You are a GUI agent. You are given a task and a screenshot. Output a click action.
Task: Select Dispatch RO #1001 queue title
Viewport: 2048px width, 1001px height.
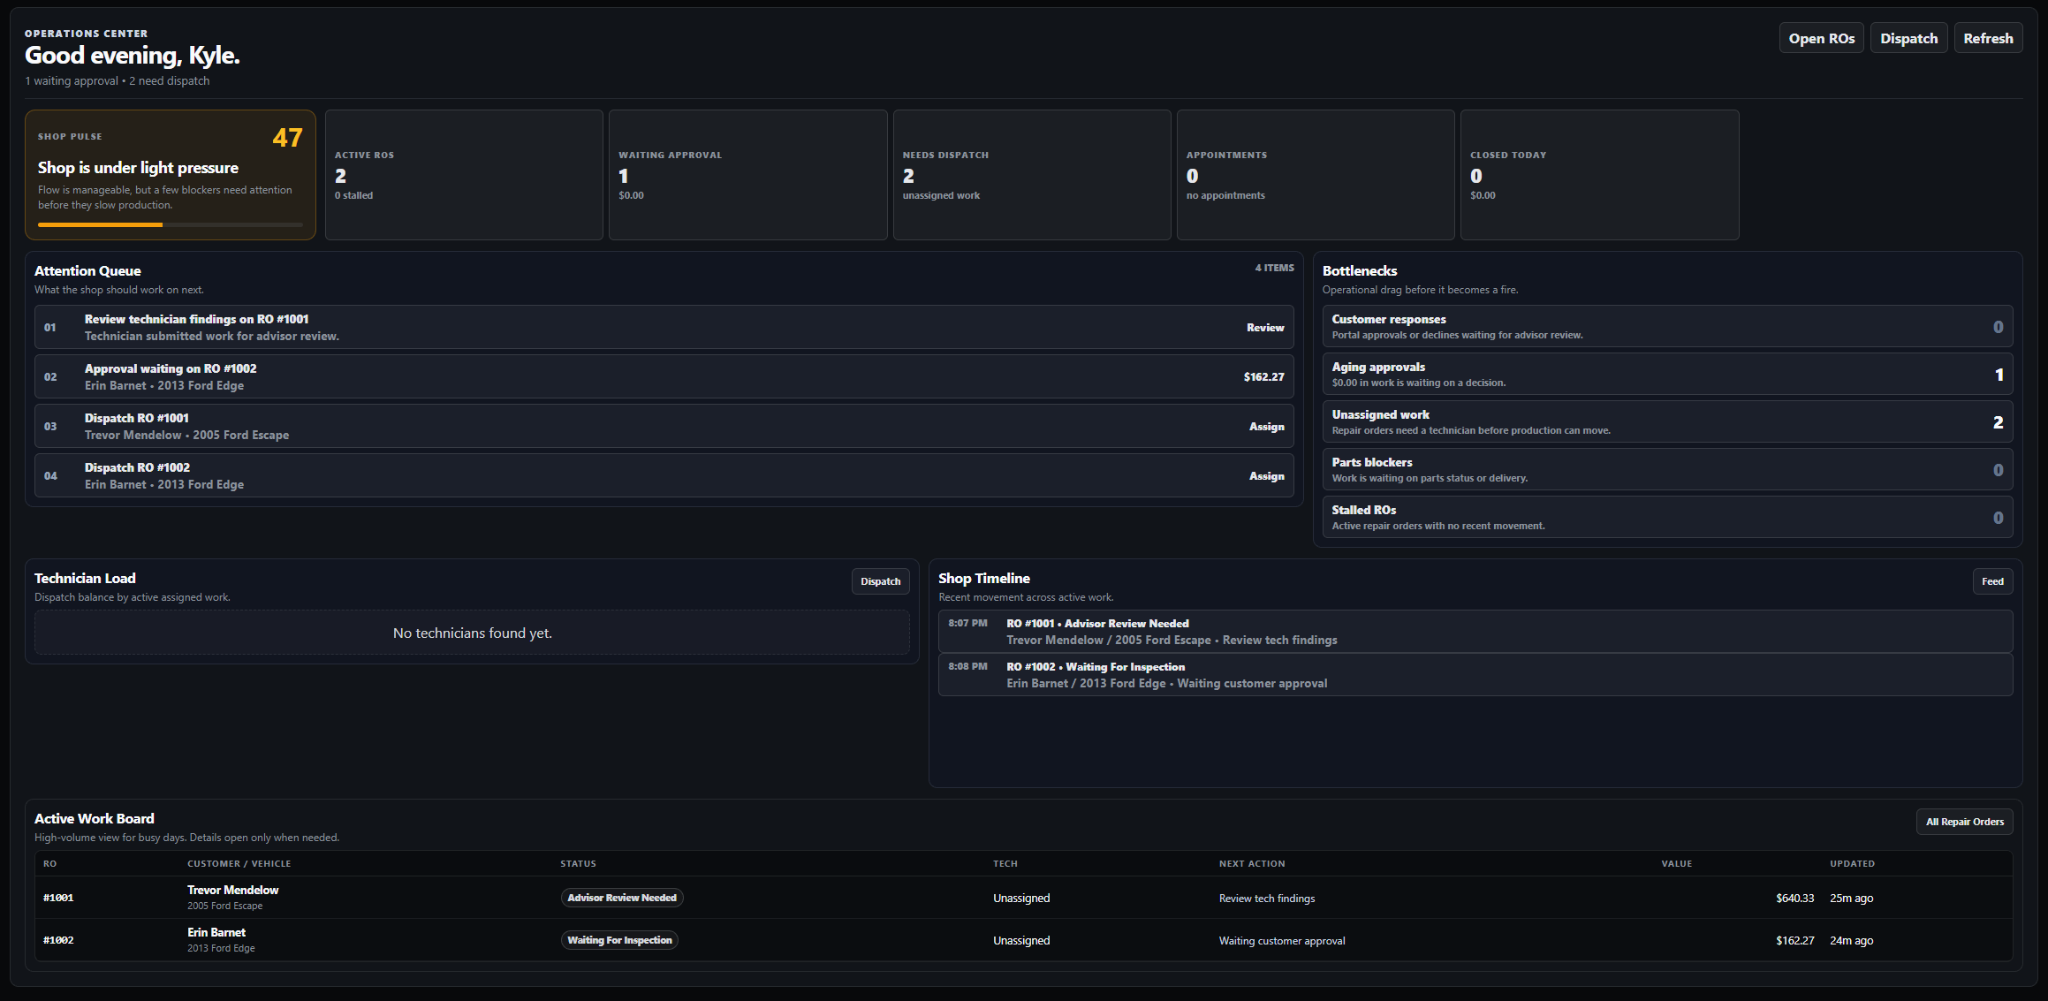(x=137, y=418)
